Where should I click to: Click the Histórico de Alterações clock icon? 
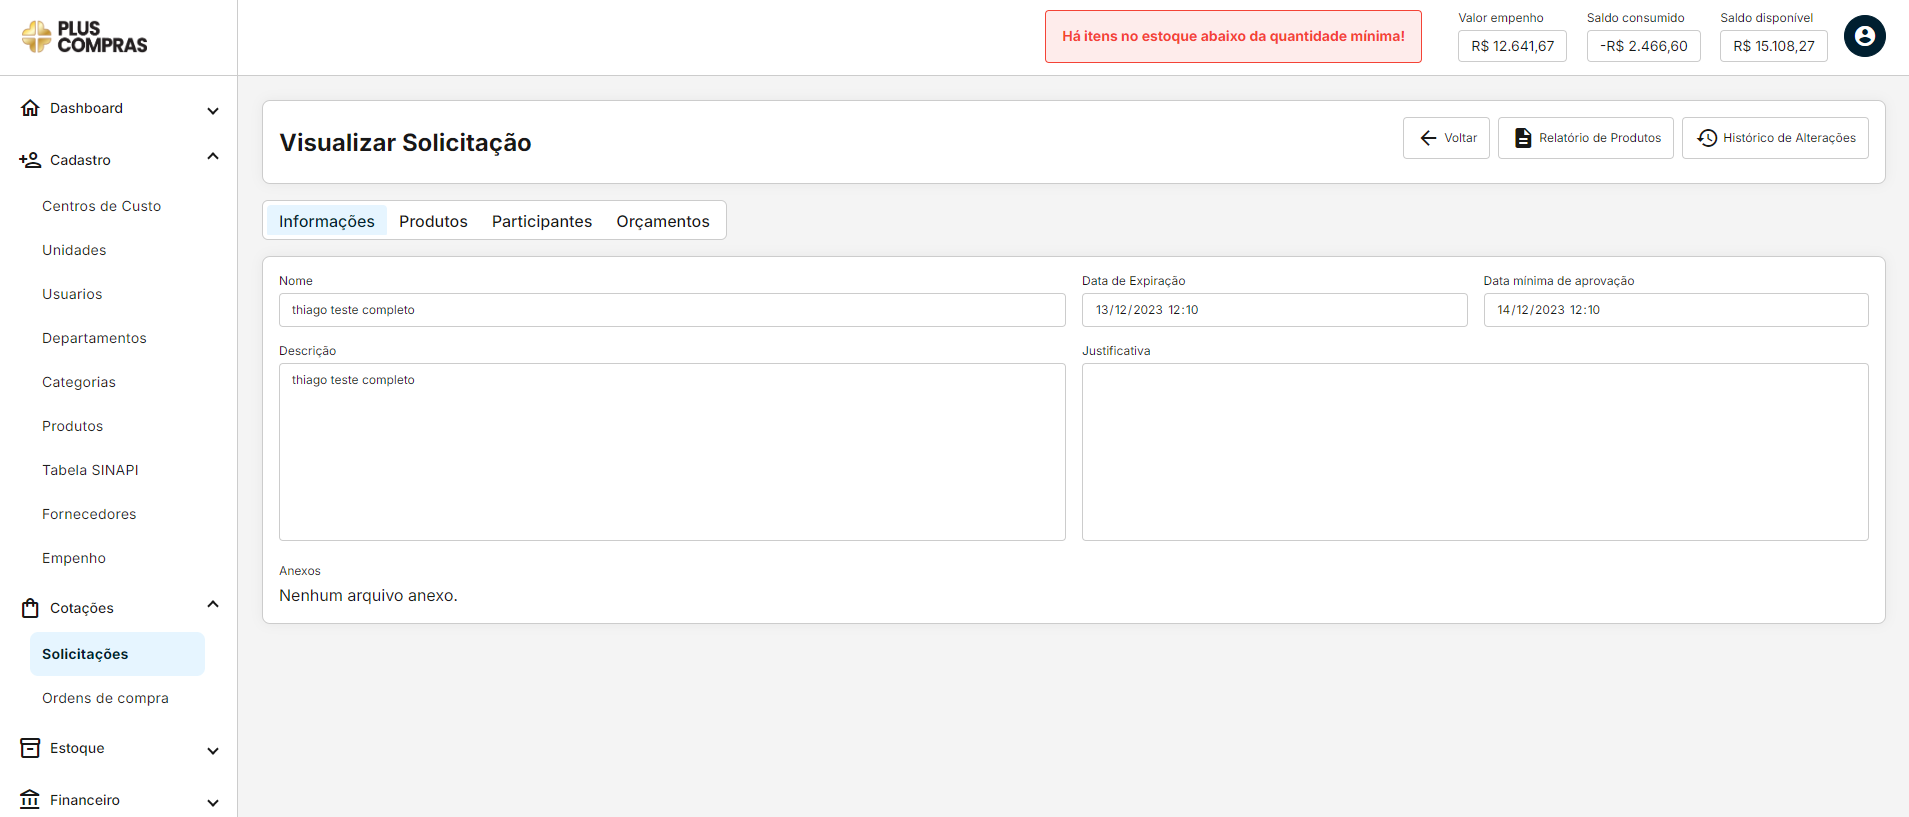[x=1707, y=138]
